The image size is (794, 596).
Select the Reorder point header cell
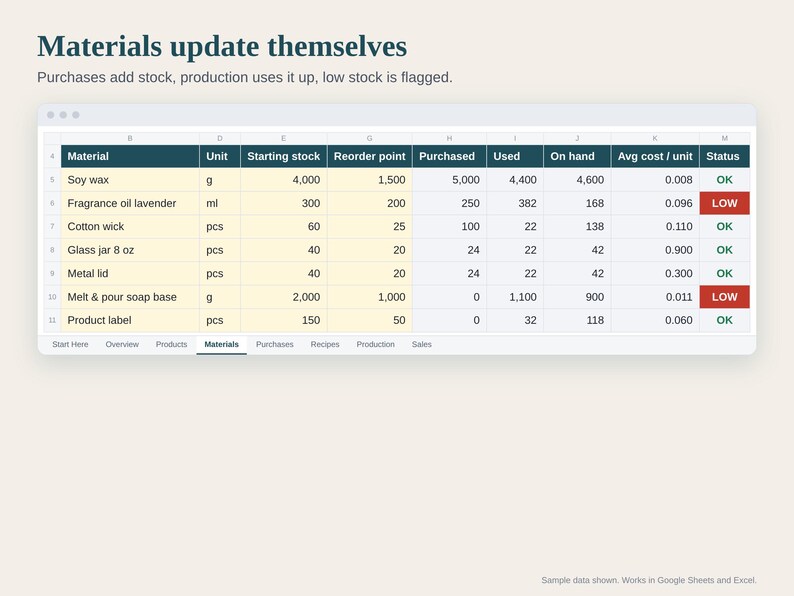(370, 156)
